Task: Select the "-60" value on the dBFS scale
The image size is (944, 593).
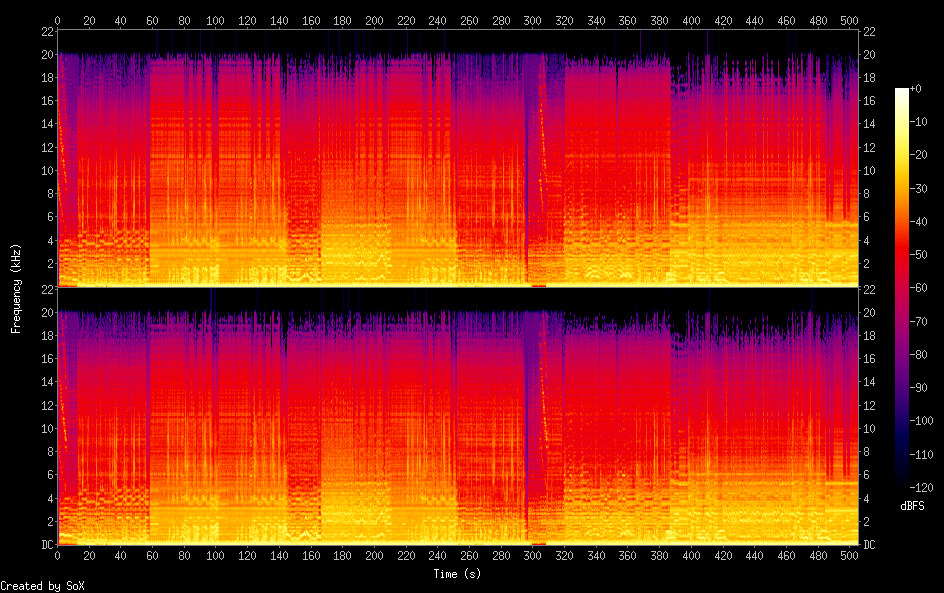Action: [919, 288]
